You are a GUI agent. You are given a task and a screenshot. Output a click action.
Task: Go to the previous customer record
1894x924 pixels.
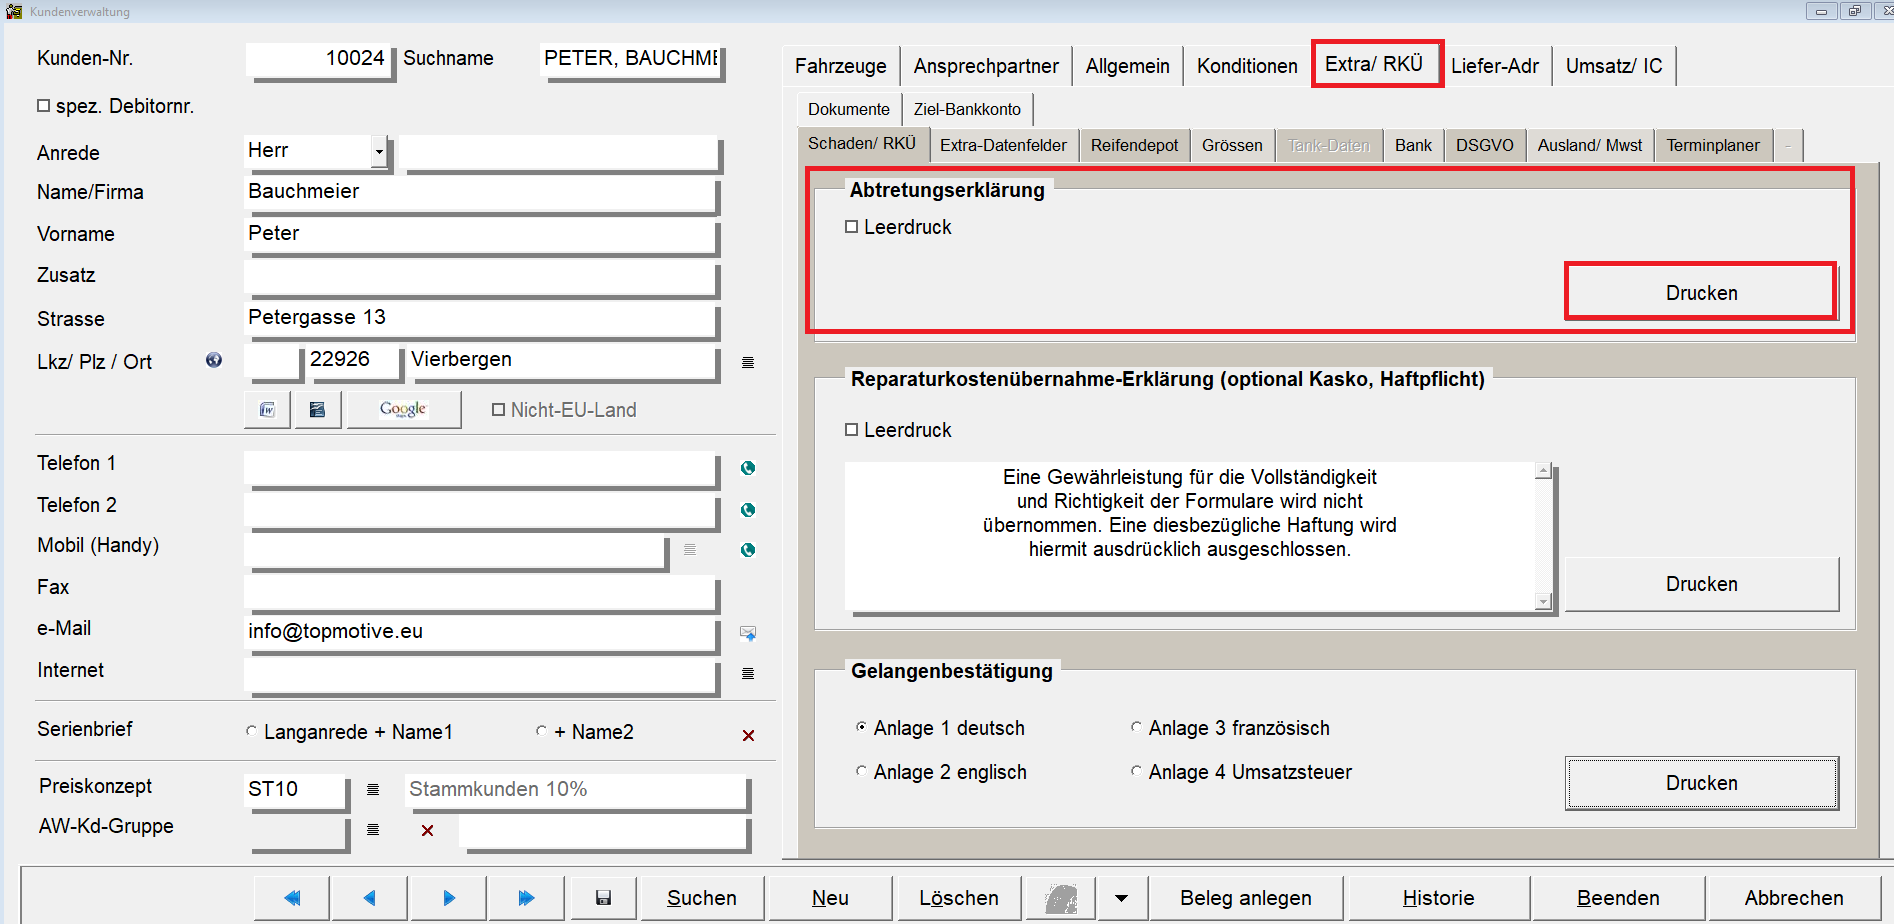(x=369, y=898)
